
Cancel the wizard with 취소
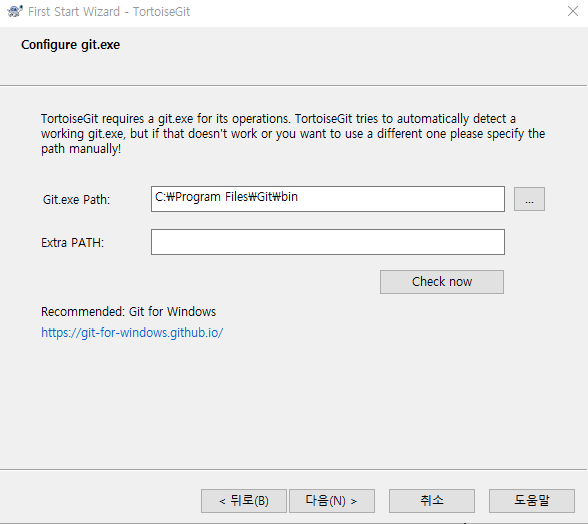click(432, 501)
